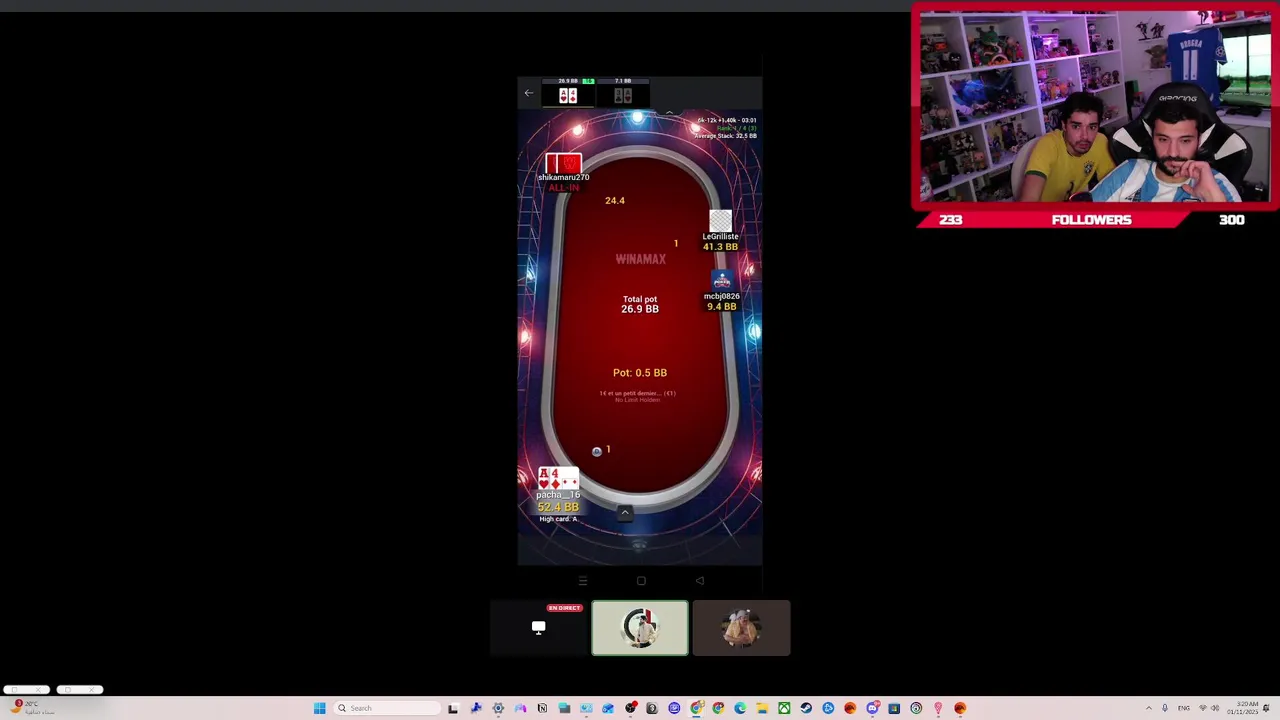Open the Steam taskbar icon

tap(806, 708)
